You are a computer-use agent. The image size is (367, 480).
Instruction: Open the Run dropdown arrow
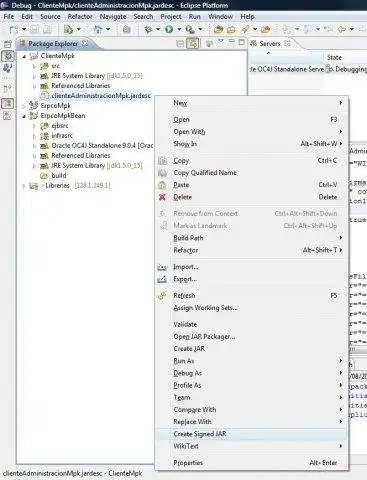[x=179, y=30]
